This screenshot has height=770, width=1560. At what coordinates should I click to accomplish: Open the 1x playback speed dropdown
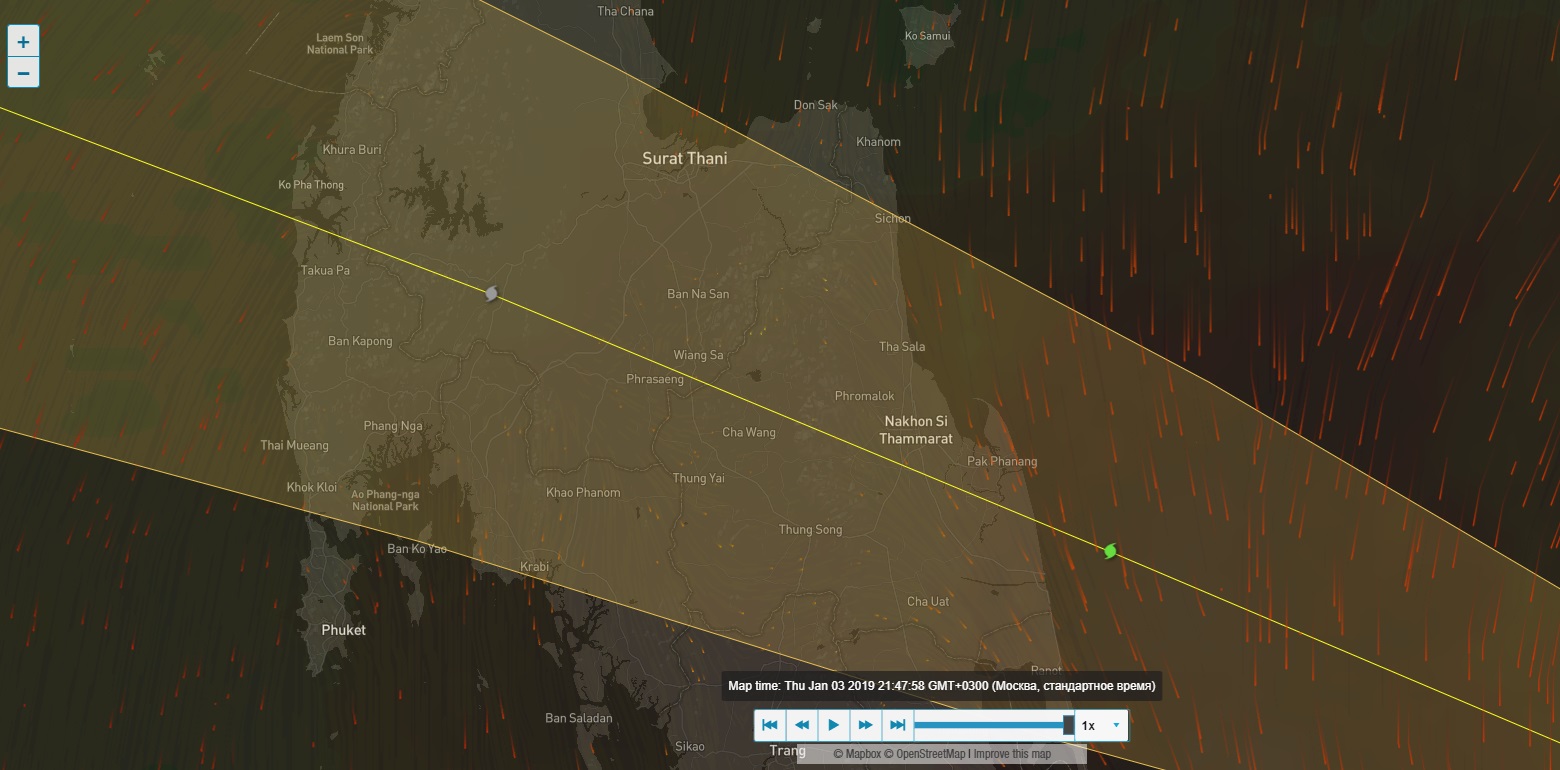[x=1101, y=725]
